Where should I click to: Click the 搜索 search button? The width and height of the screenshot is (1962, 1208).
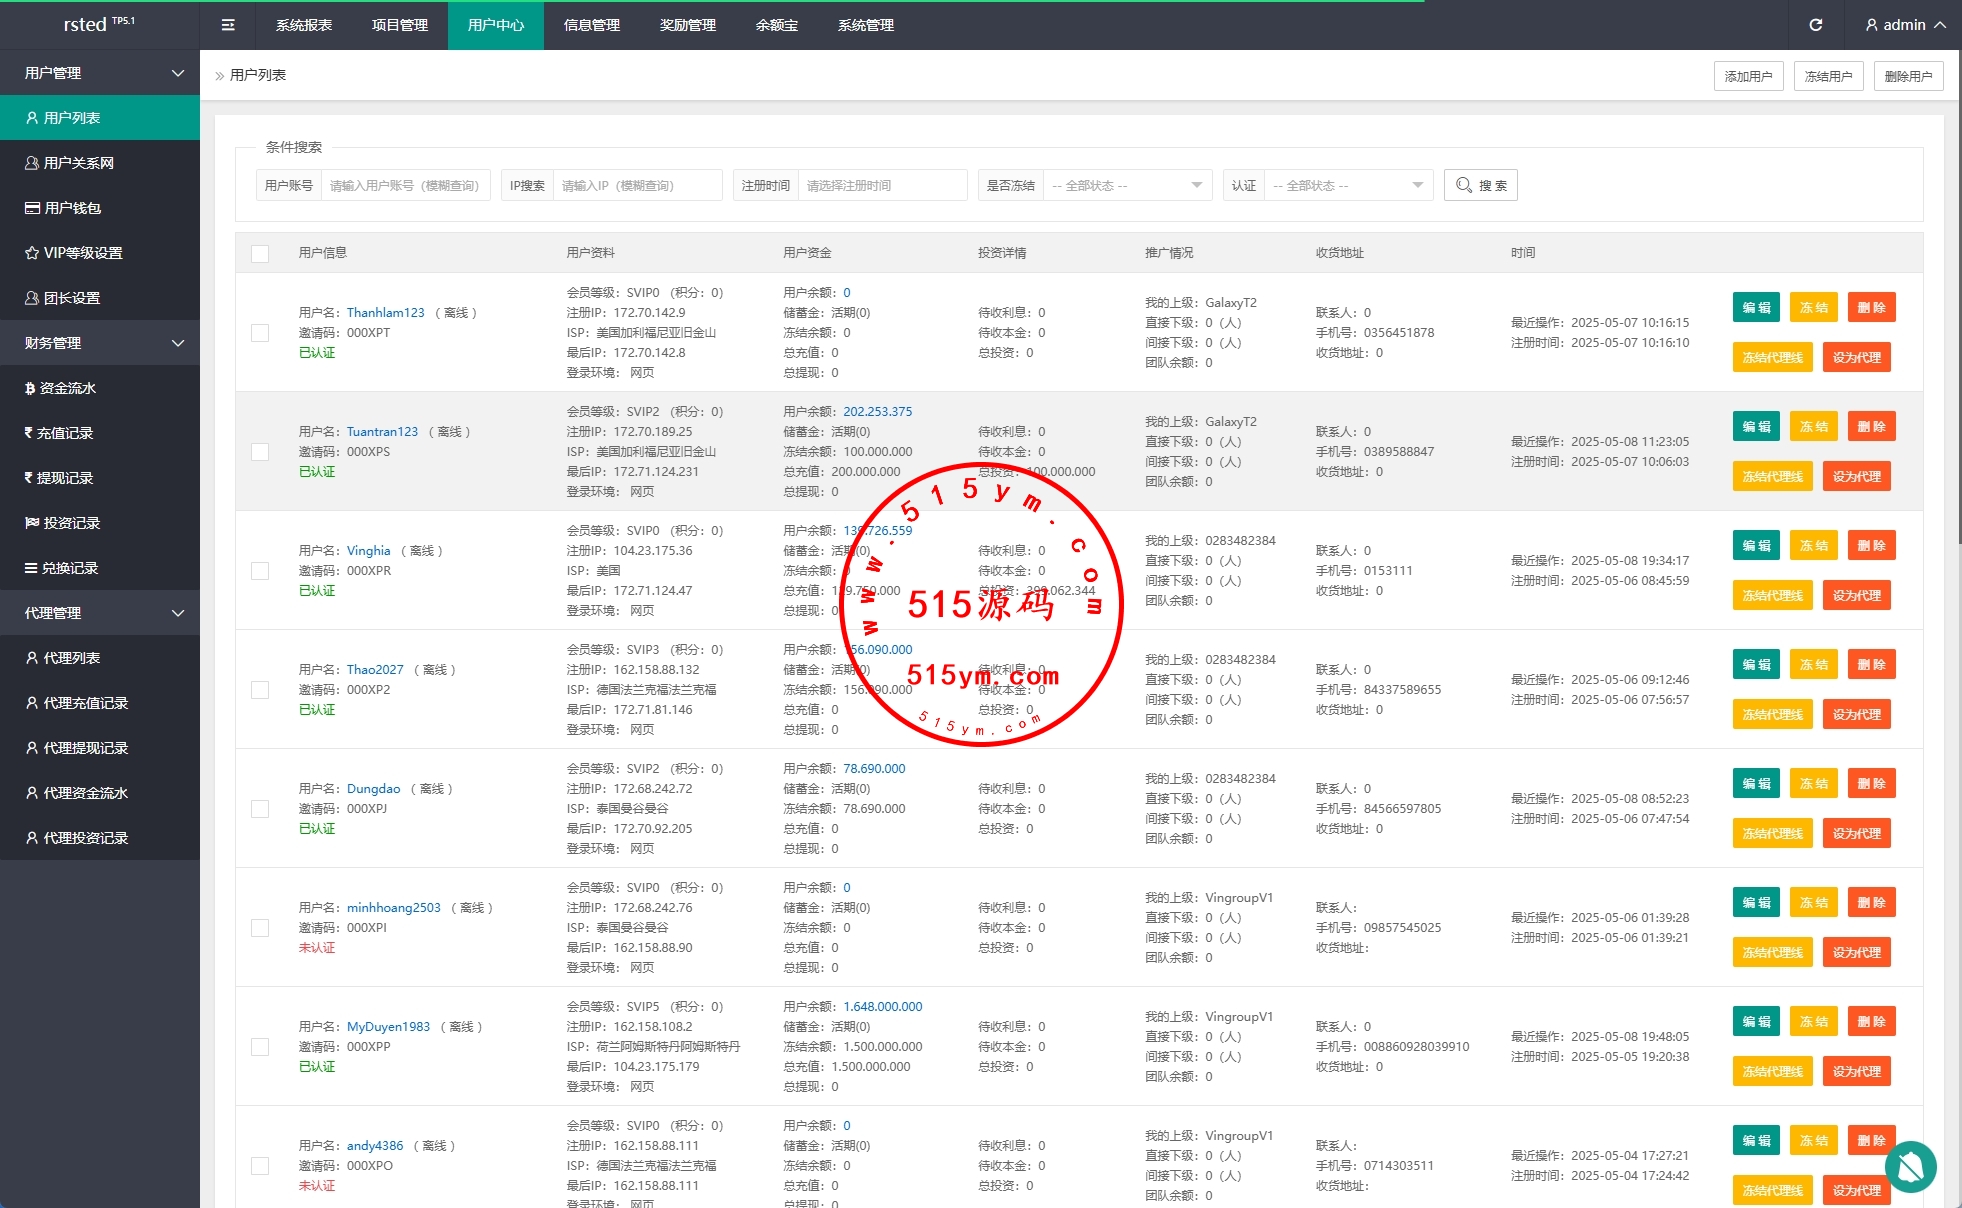tap(1480, 185)
